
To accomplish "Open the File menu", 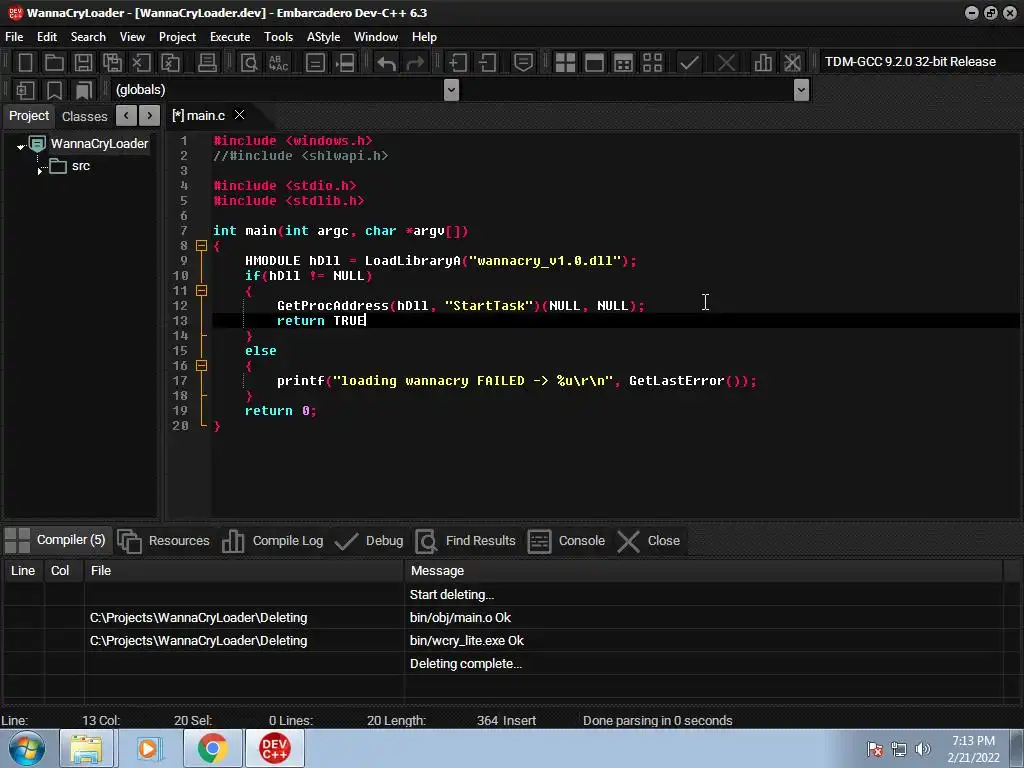I will coord(14,37).
